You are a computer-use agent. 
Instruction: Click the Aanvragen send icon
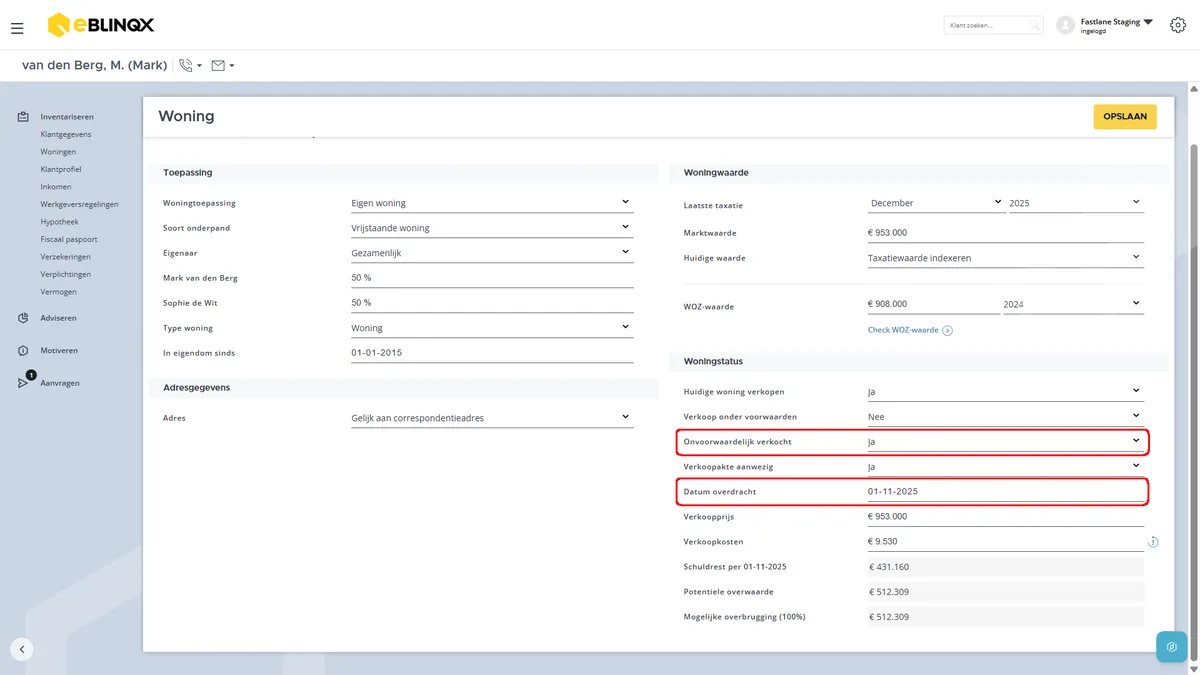click(23, 383)
